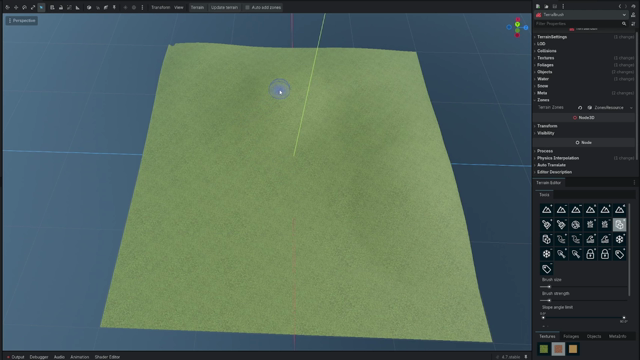Adjust the Brush size slider

click(x=584, y=287)
